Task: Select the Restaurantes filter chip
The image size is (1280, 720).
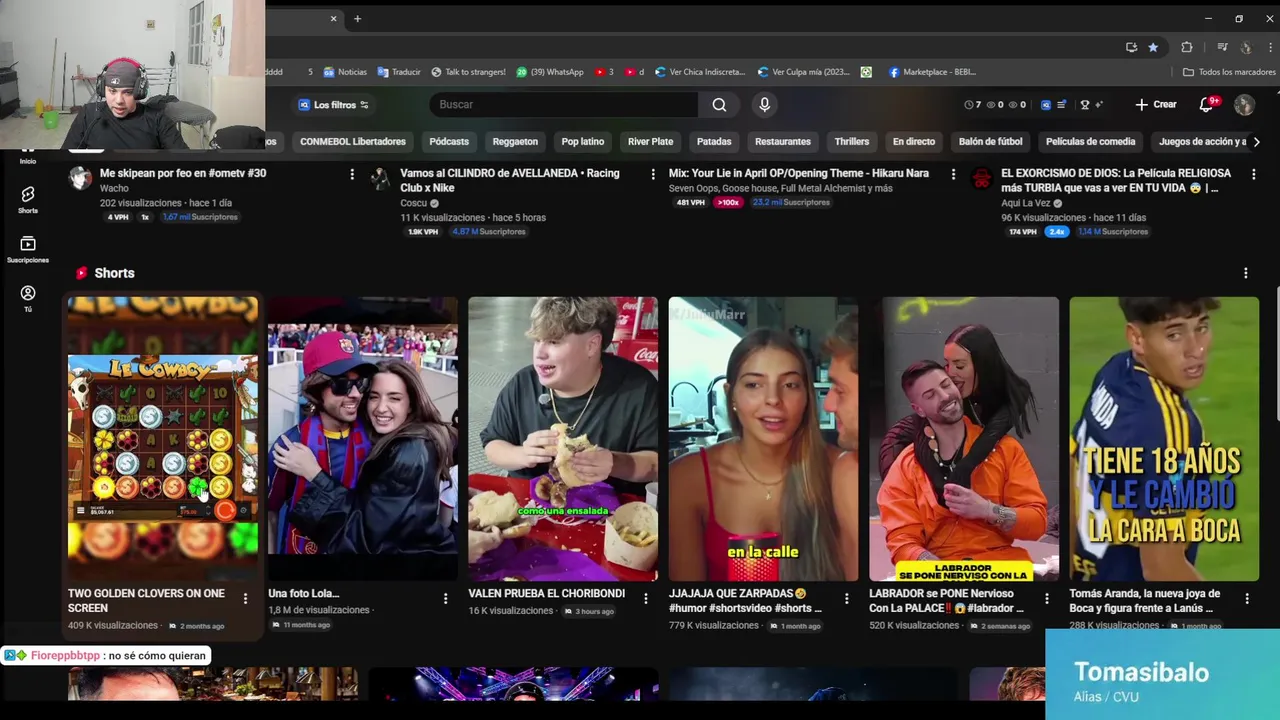Action: tap(783, 142)
